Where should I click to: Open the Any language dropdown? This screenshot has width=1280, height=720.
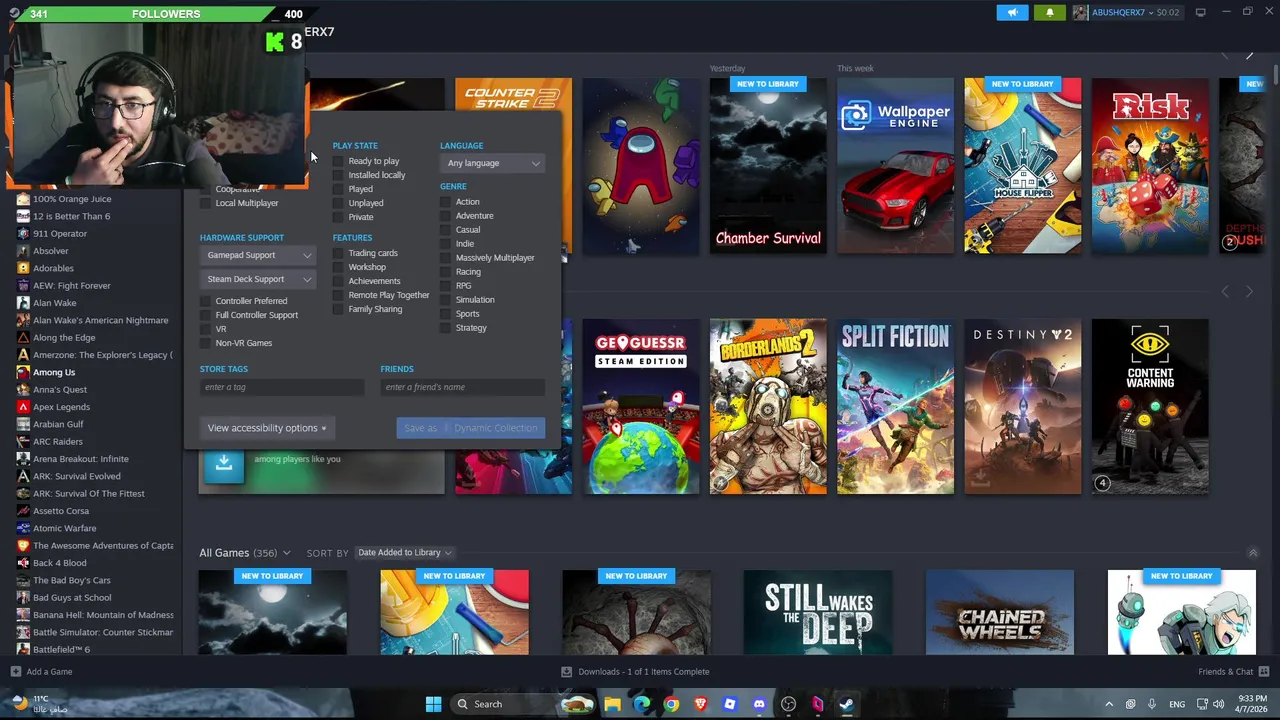(492, 163)
